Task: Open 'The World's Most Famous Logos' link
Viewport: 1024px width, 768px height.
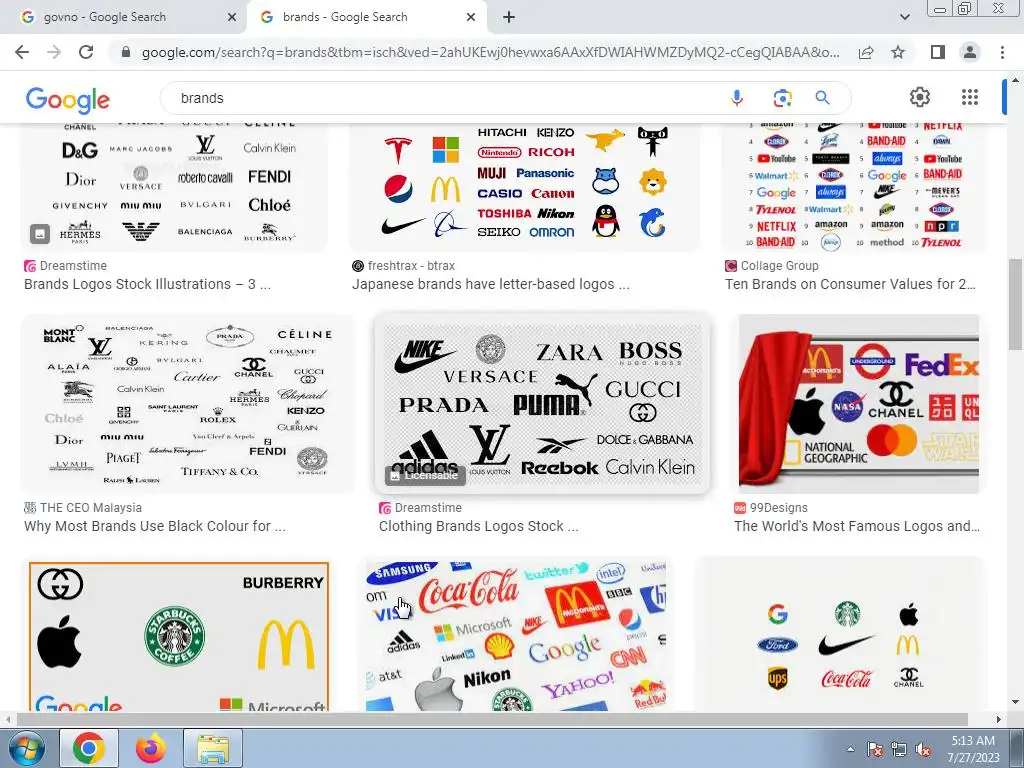Action: (x=857, y=526)
